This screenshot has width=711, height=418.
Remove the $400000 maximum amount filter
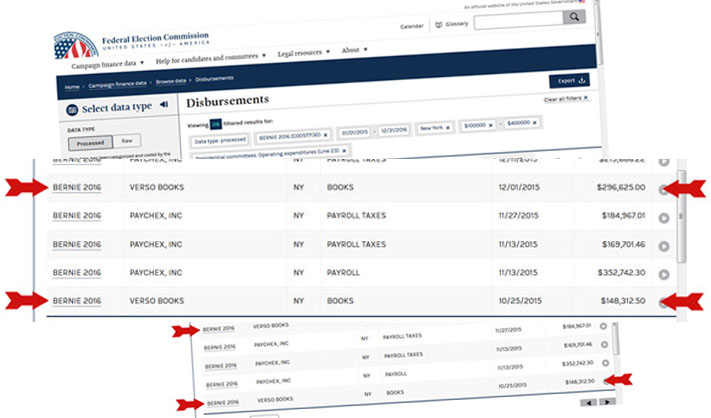(x=535, y=122)
